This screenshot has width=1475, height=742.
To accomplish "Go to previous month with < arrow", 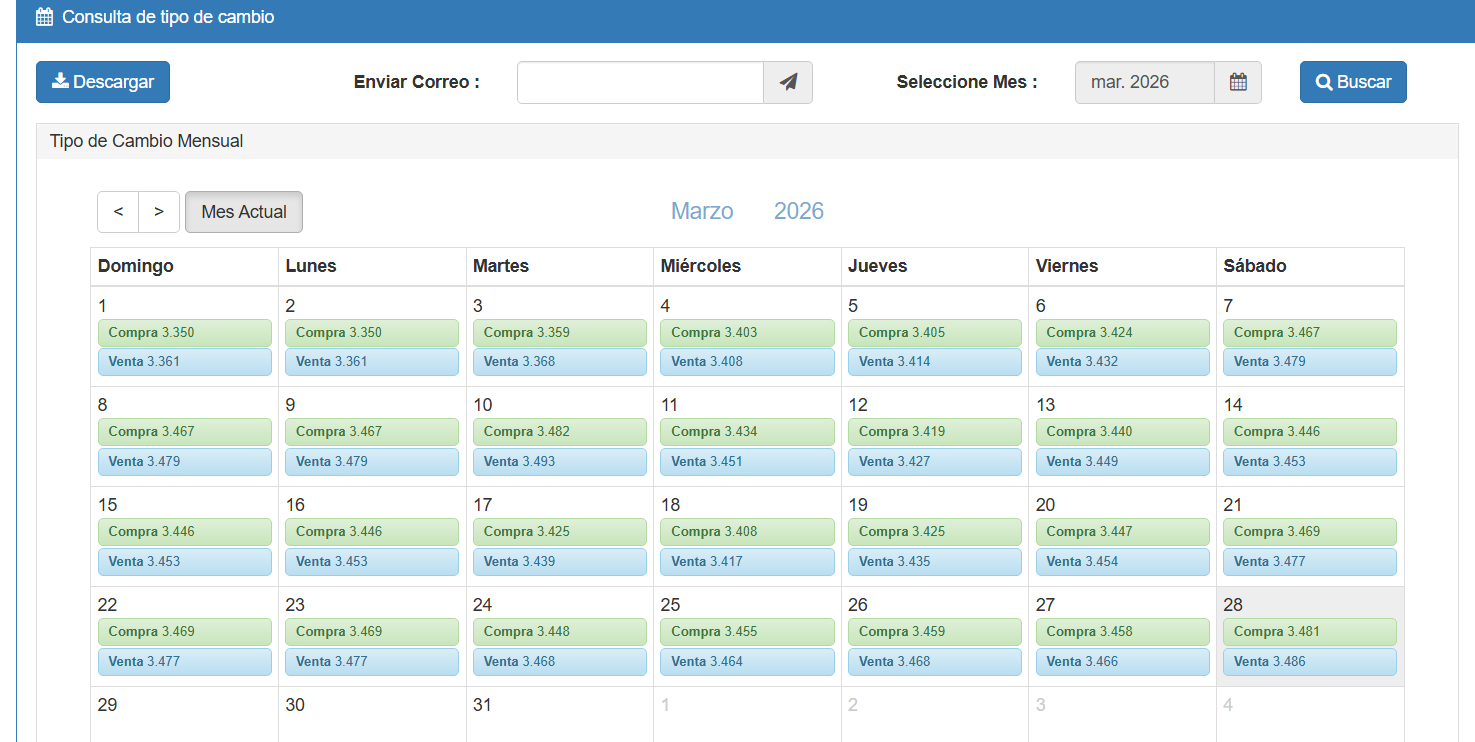I will pyautogui.click(x=118, y=212).
